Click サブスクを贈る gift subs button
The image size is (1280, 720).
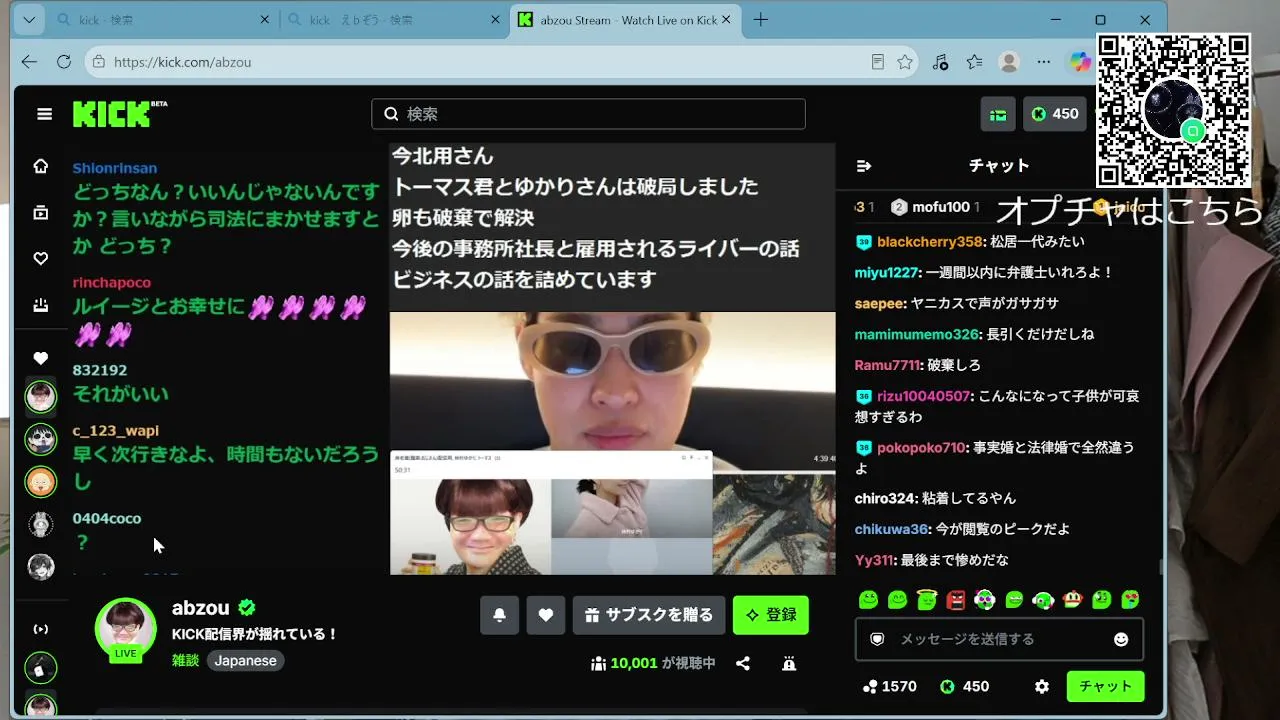(649, 615)
